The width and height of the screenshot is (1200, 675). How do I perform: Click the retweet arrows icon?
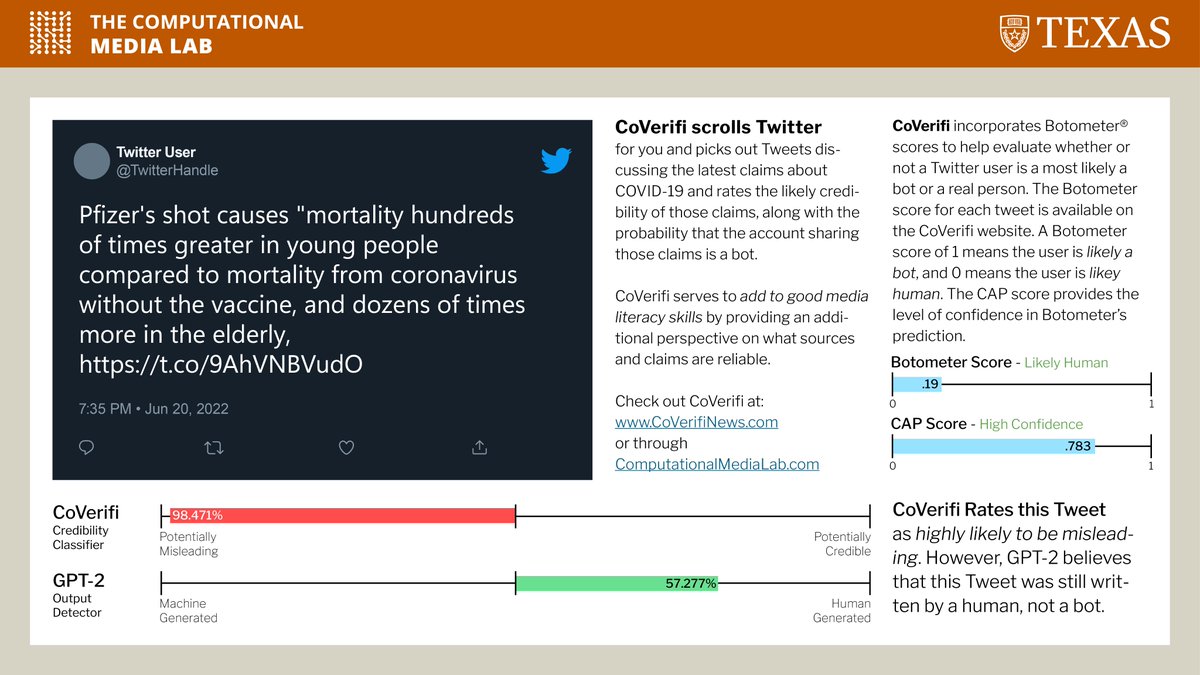214,447
